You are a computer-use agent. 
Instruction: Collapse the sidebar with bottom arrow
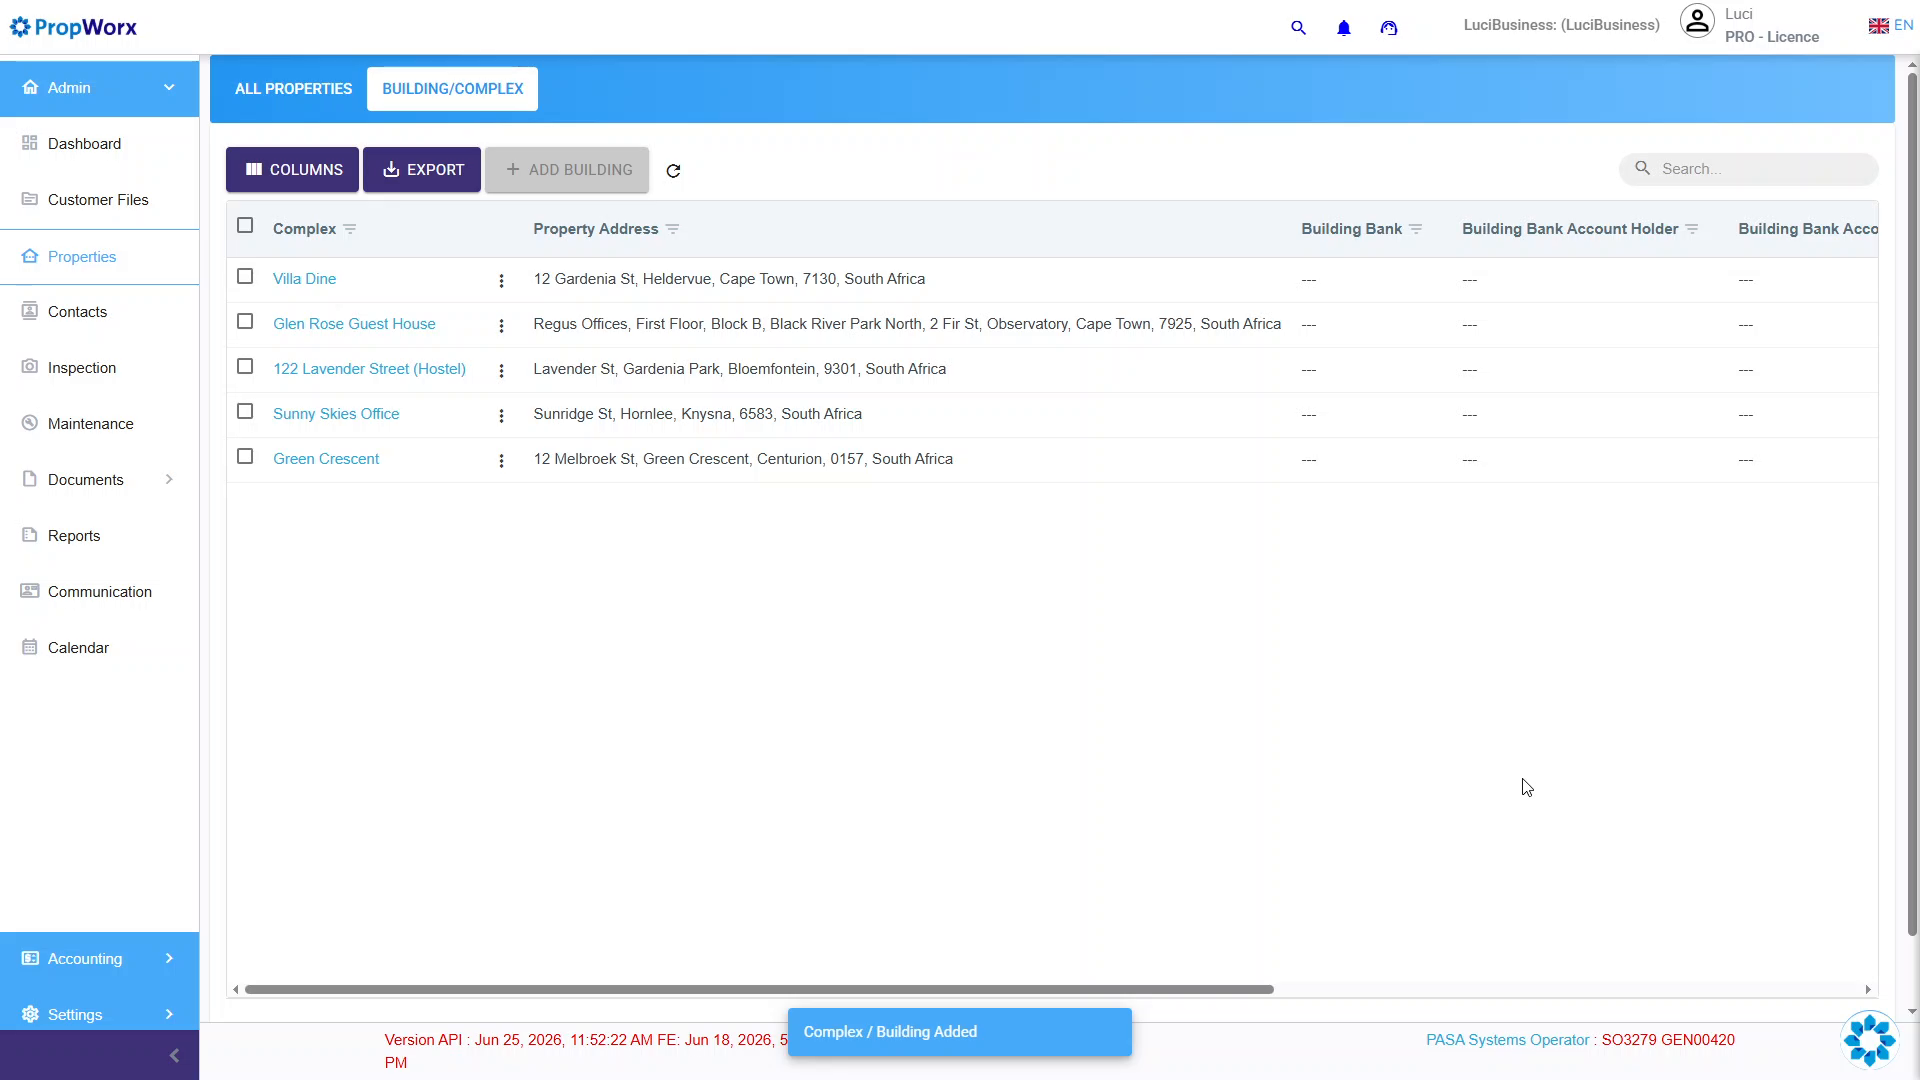point(174,1056)
